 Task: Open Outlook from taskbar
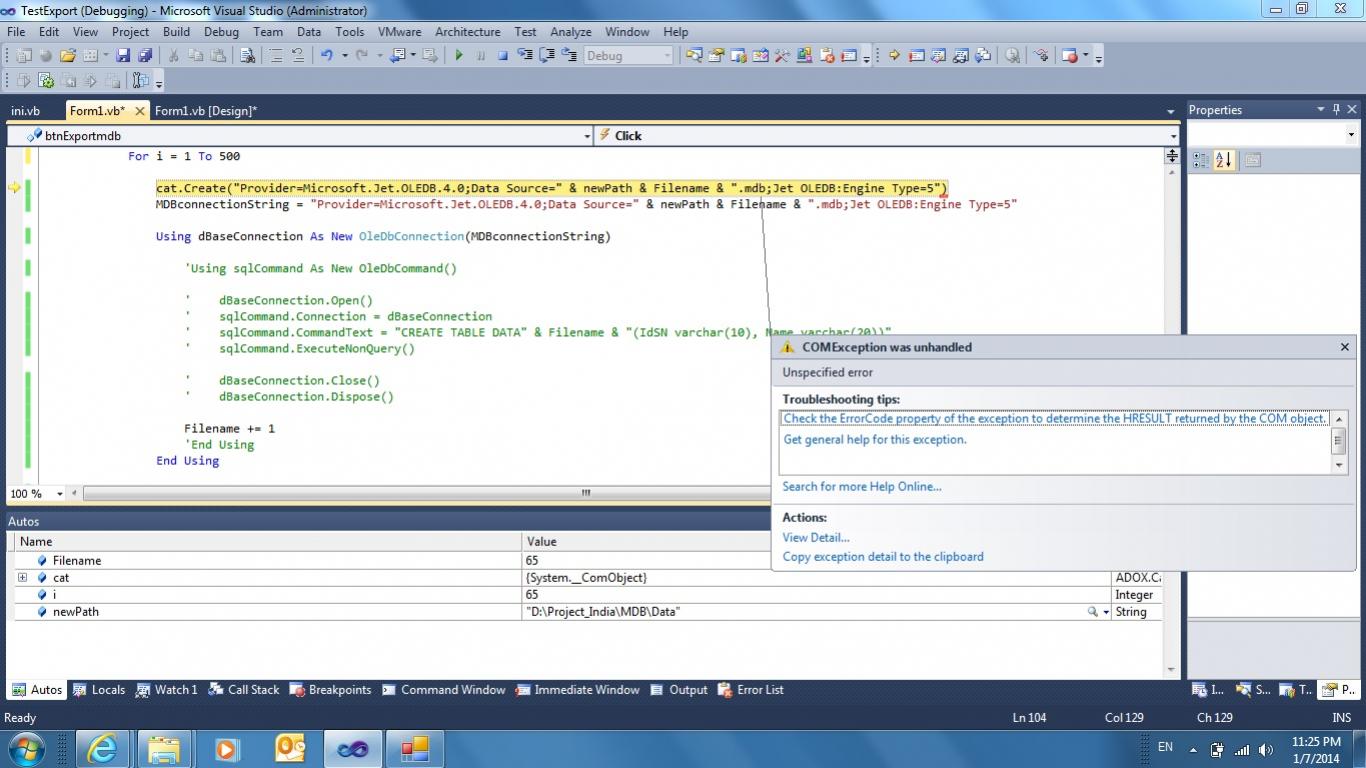[x=290, y=748]
